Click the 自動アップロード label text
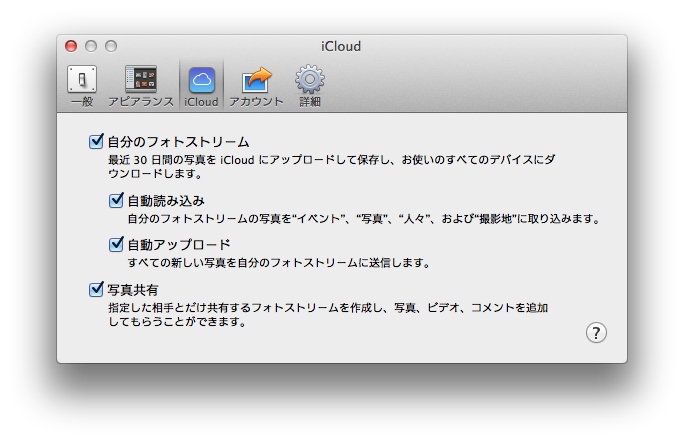684x442 pixels. [x=179, y=245]
